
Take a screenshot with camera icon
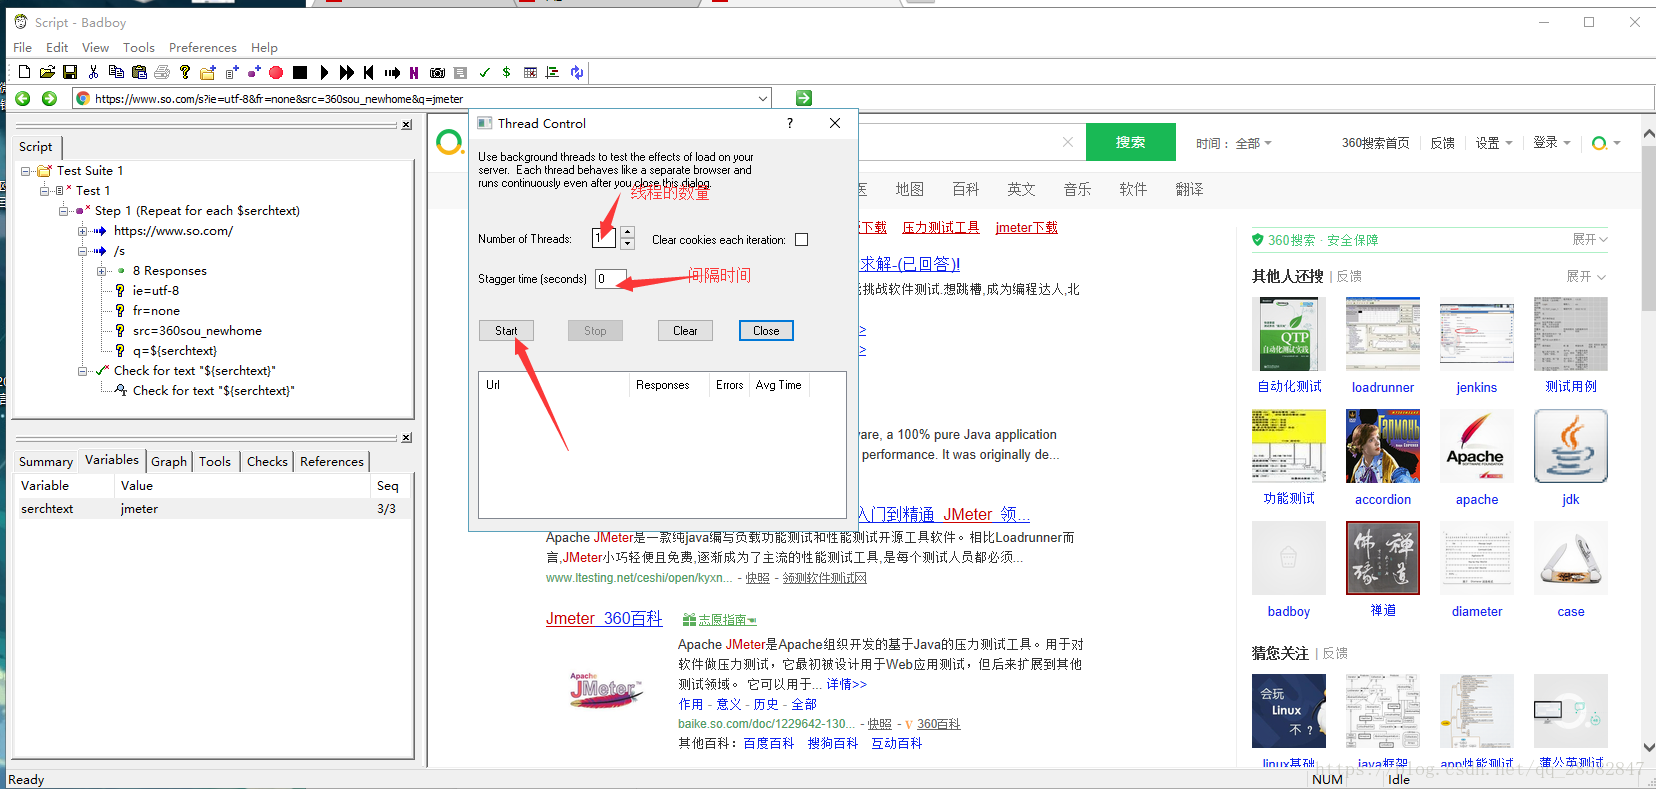(437, 72)
